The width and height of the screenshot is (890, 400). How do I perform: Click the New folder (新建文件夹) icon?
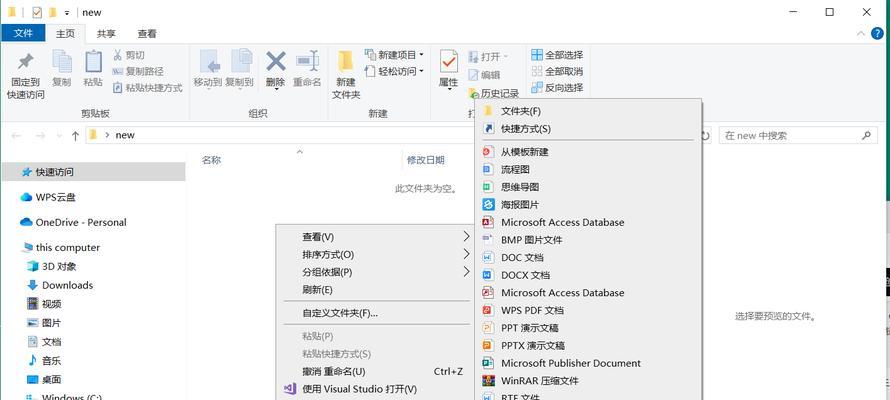[346, 61]
